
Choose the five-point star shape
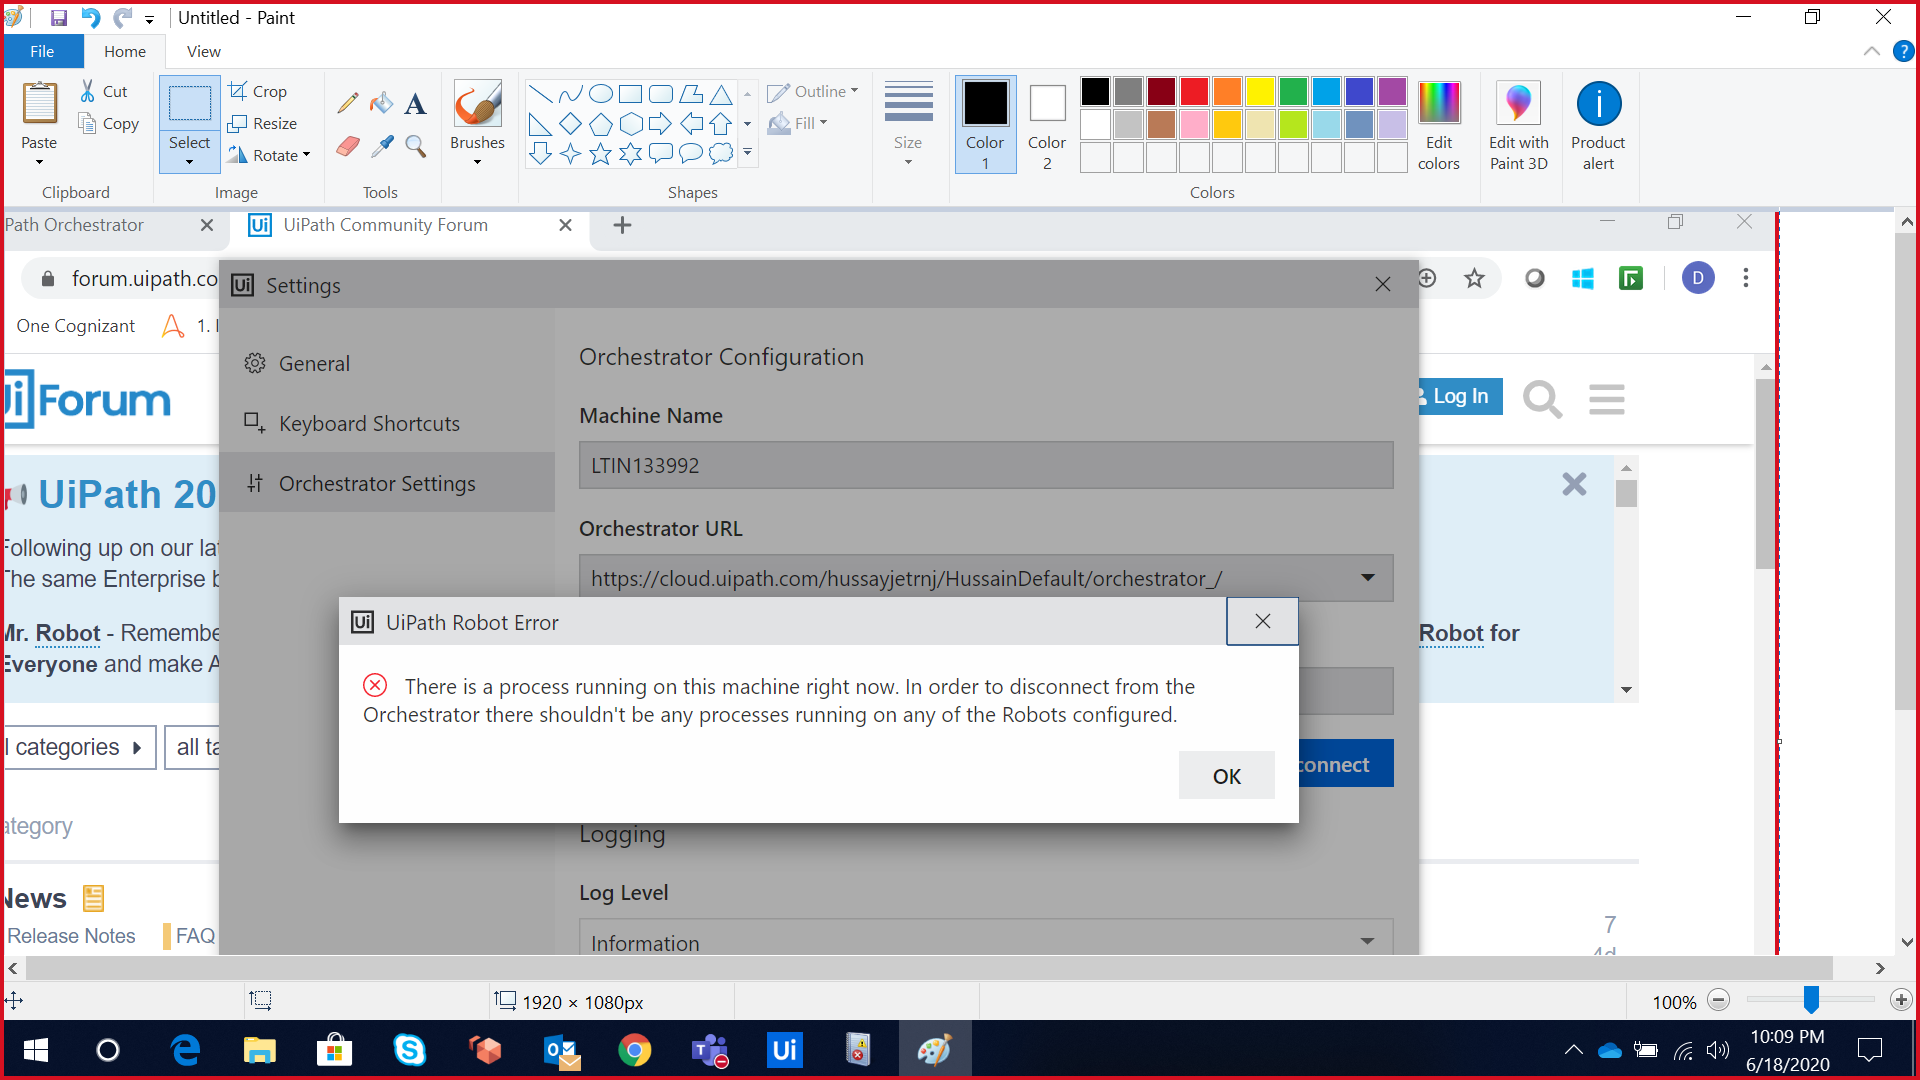coord(600,154)
